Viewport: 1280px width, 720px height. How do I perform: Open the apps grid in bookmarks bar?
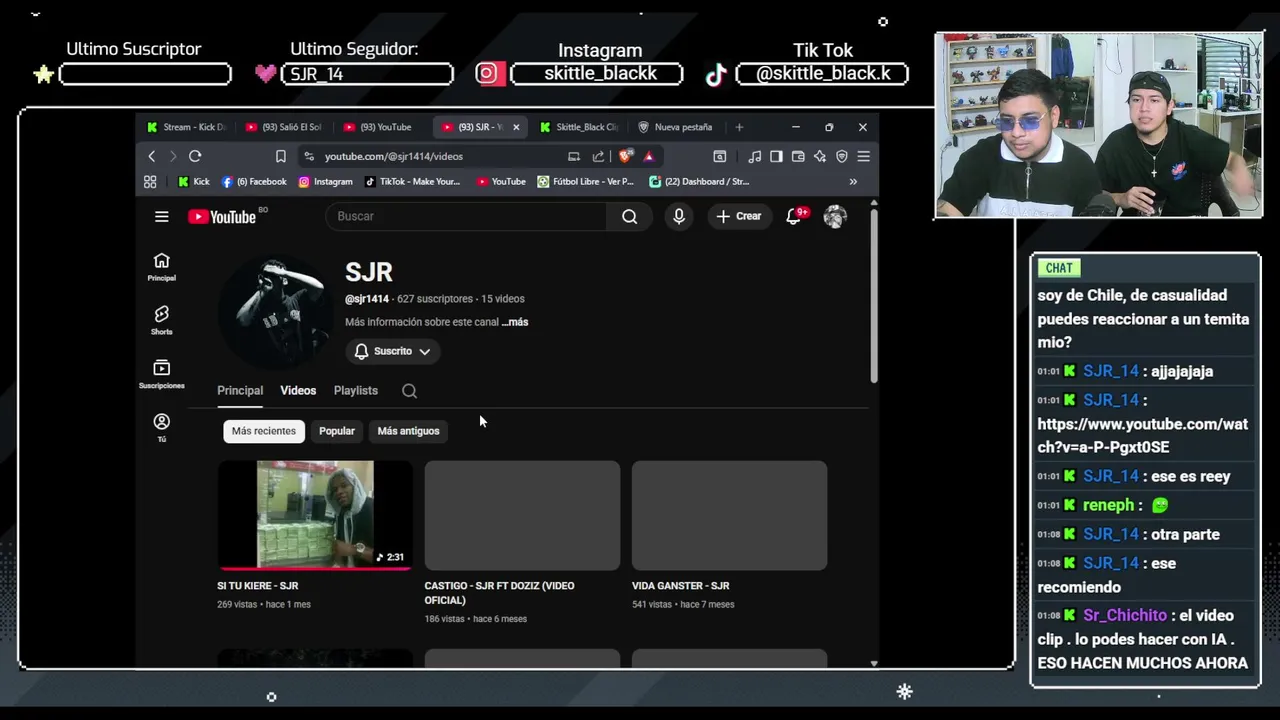coord(150,182)
